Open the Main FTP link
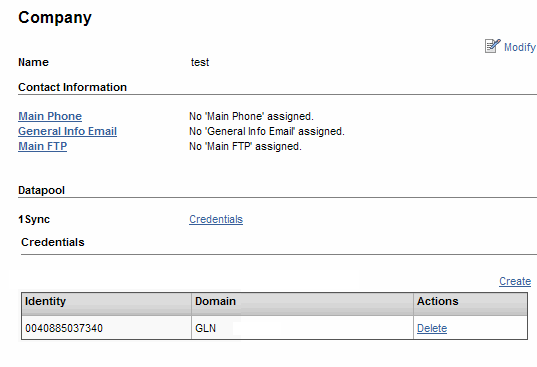This screenshot has width=537, height=367. [42, 147]
